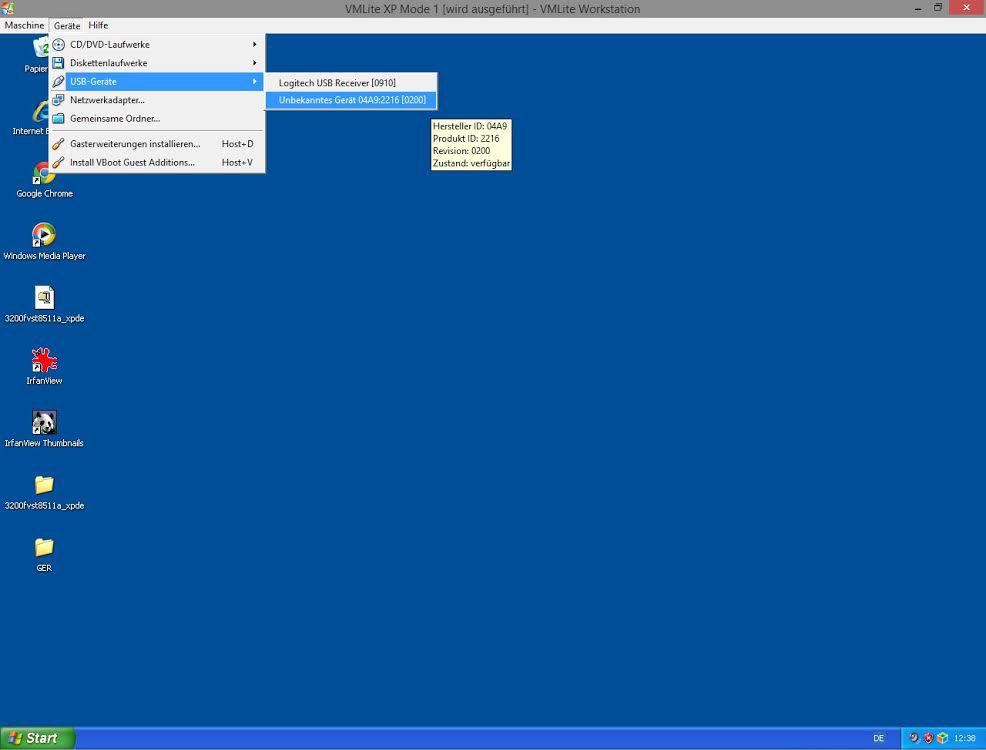Viewport: 986px width, 750px height.
Task: Expand the CD/DVD-Laufwerke submenu arrow
Action: tap(255, 45)
